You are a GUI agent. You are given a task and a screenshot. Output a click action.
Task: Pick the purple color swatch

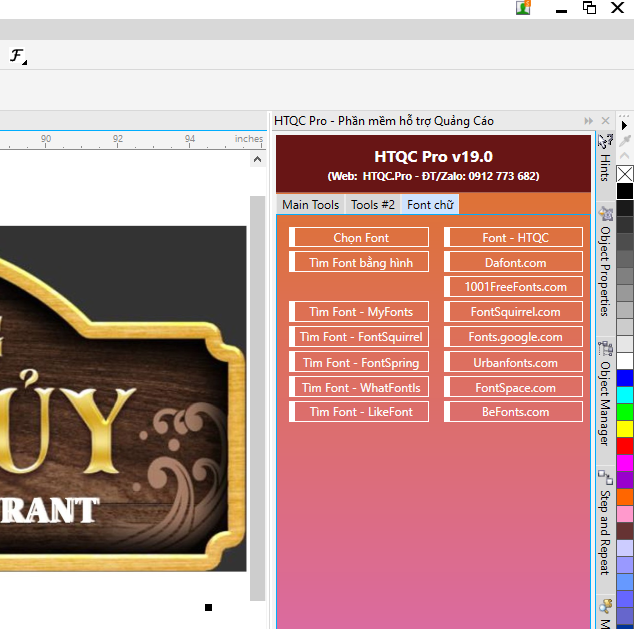625,480
